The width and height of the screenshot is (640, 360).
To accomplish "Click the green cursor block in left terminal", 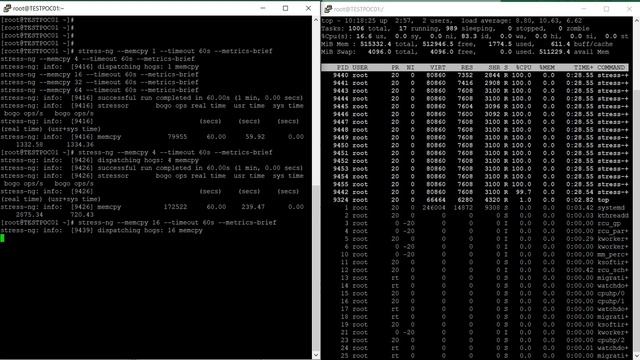I will (2, 238).
